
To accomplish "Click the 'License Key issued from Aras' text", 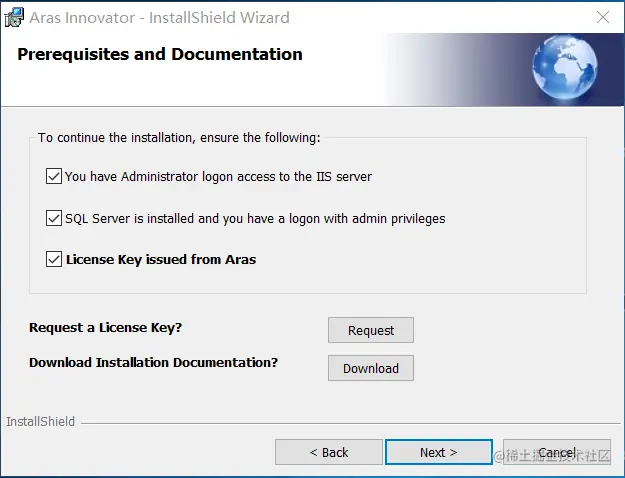I will (x=161, y=260).
